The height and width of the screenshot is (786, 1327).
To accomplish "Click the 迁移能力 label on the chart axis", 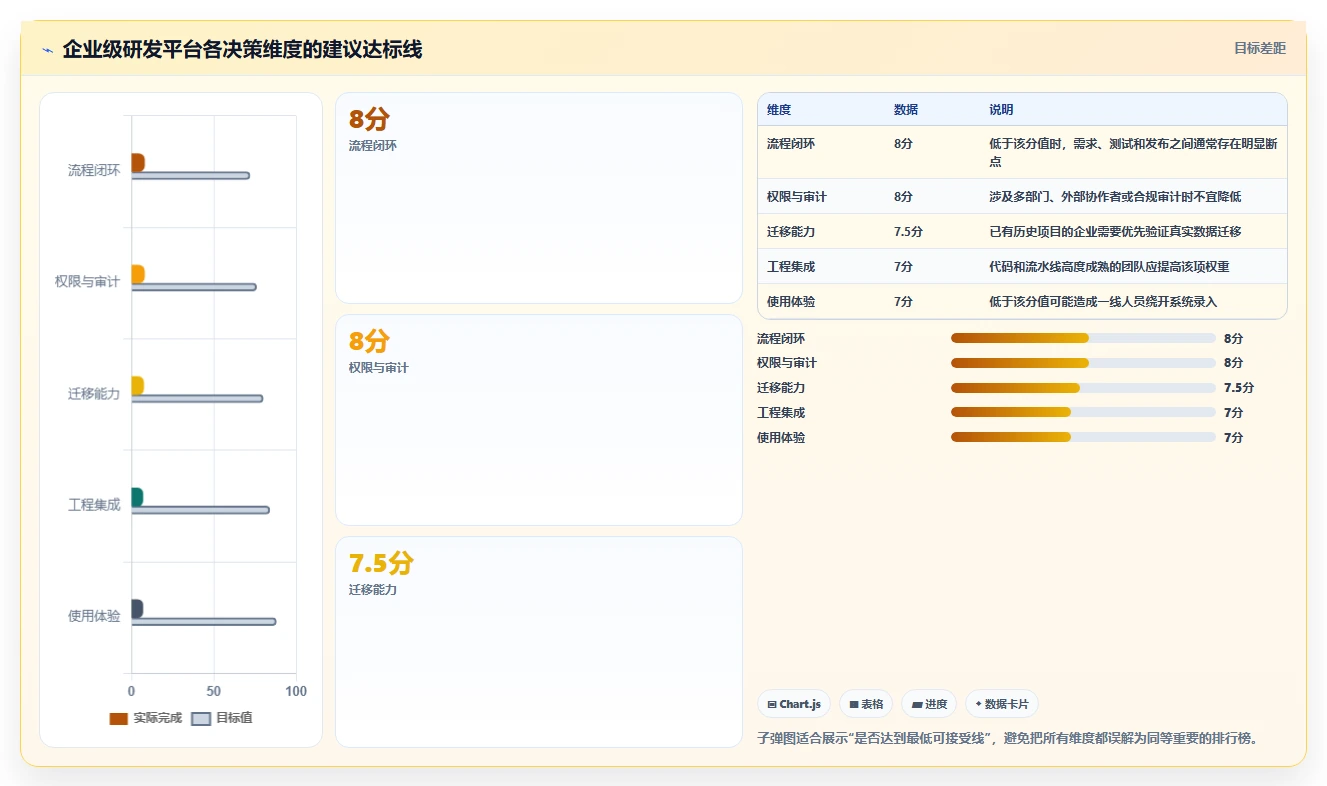I will coord(94,394).
